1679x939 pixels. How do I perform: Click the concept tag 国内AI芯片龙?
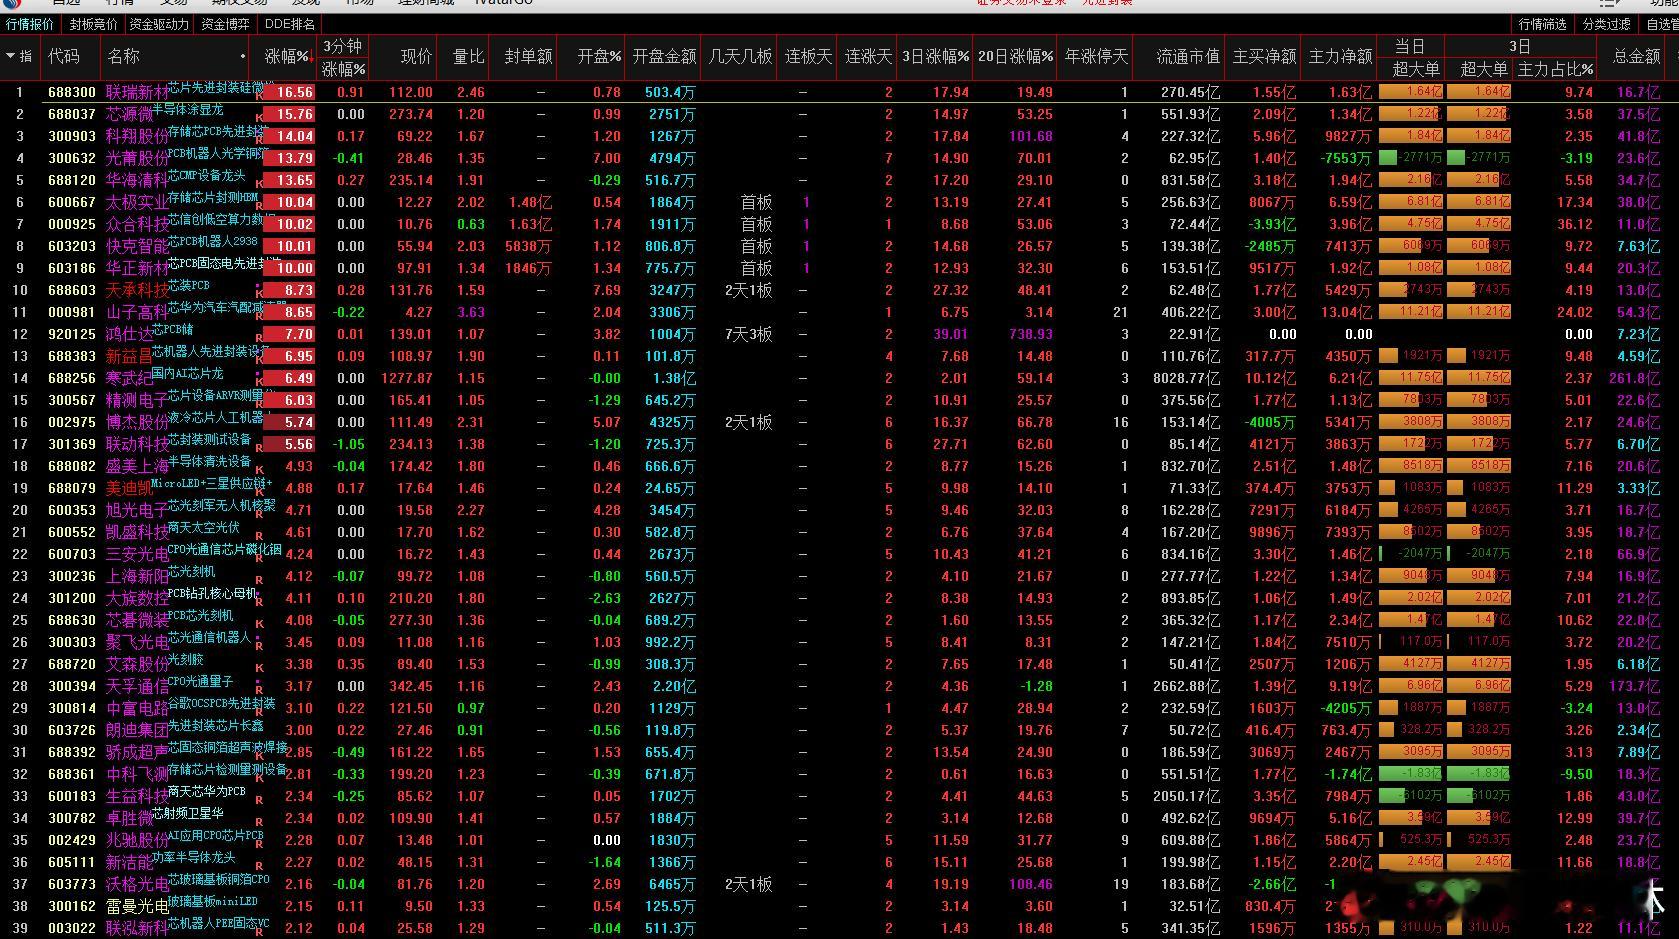tap(186, 373)
